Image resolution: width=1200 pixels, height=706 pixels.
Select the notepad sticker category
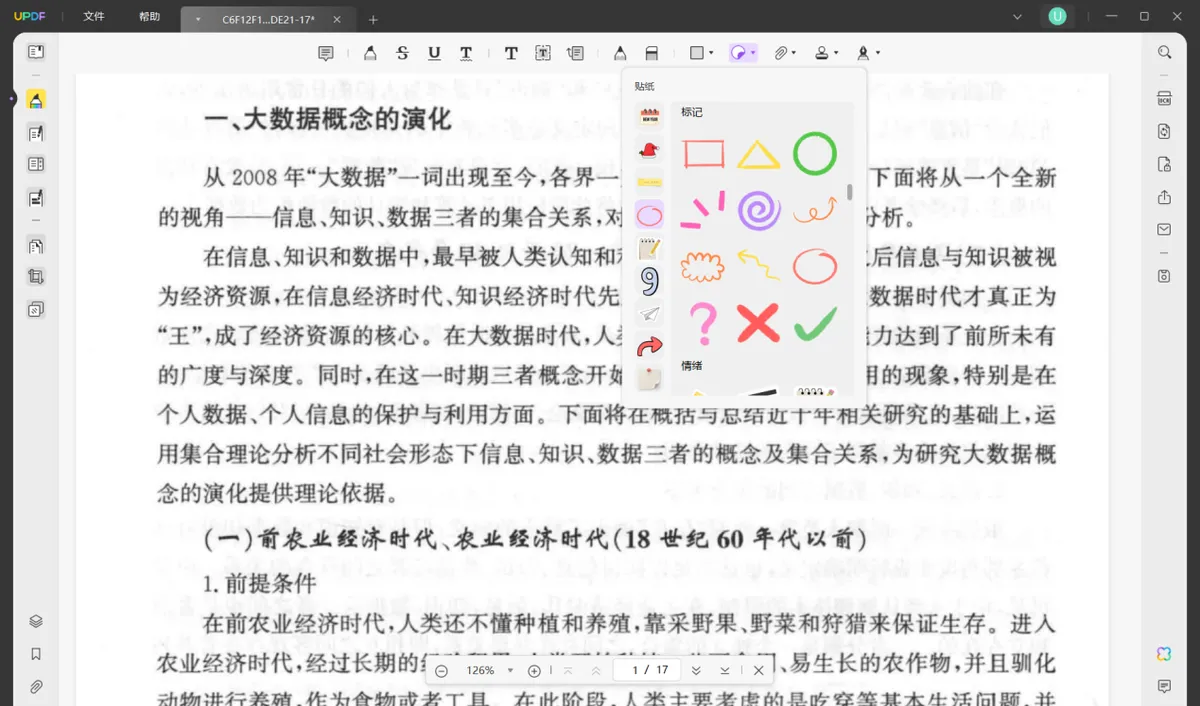tap(649, 247)
